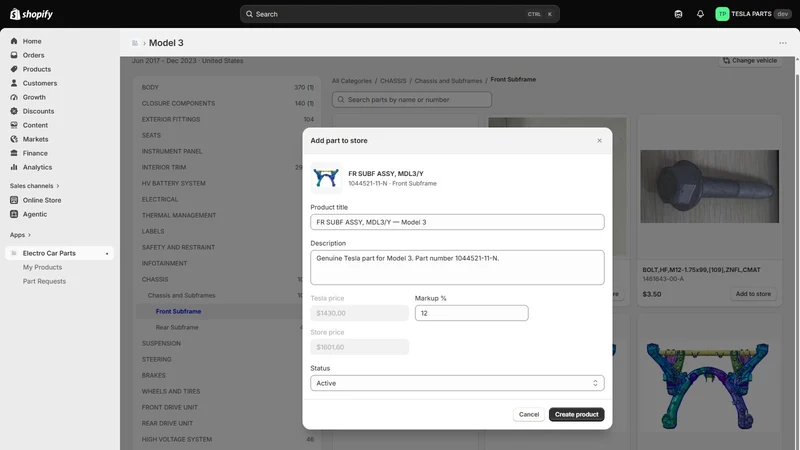Open the Home sidebar icon

14,41
